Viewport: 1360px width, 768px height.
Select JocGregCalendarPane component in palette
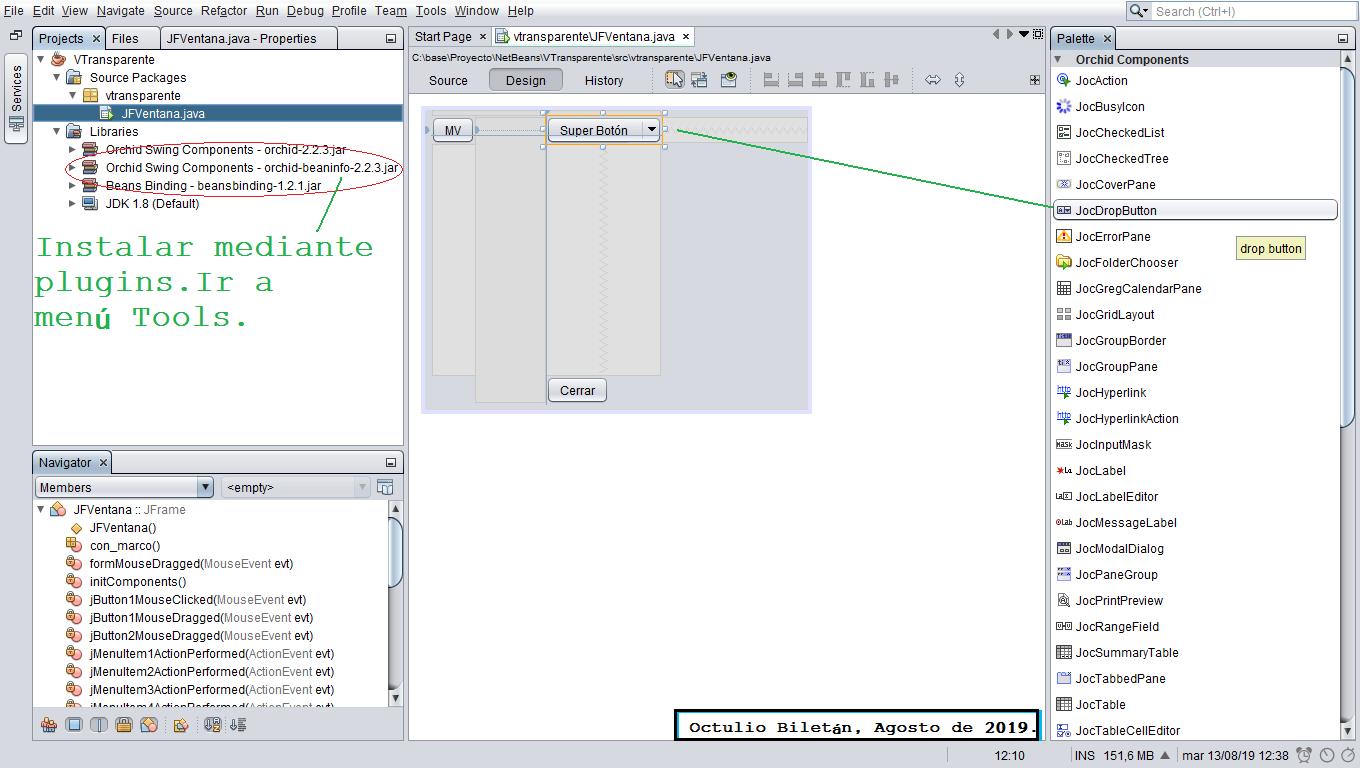(1195, 289)
